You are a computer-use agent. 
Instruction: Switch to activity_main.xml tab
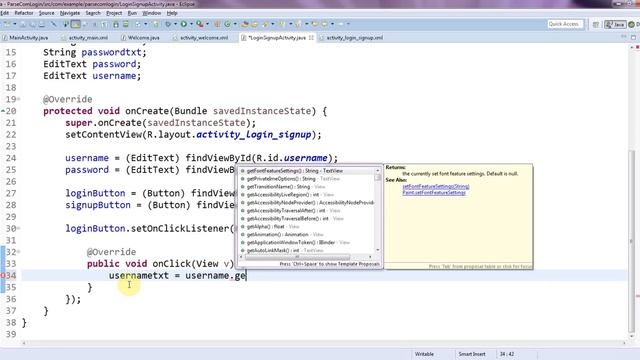[85, 38]
